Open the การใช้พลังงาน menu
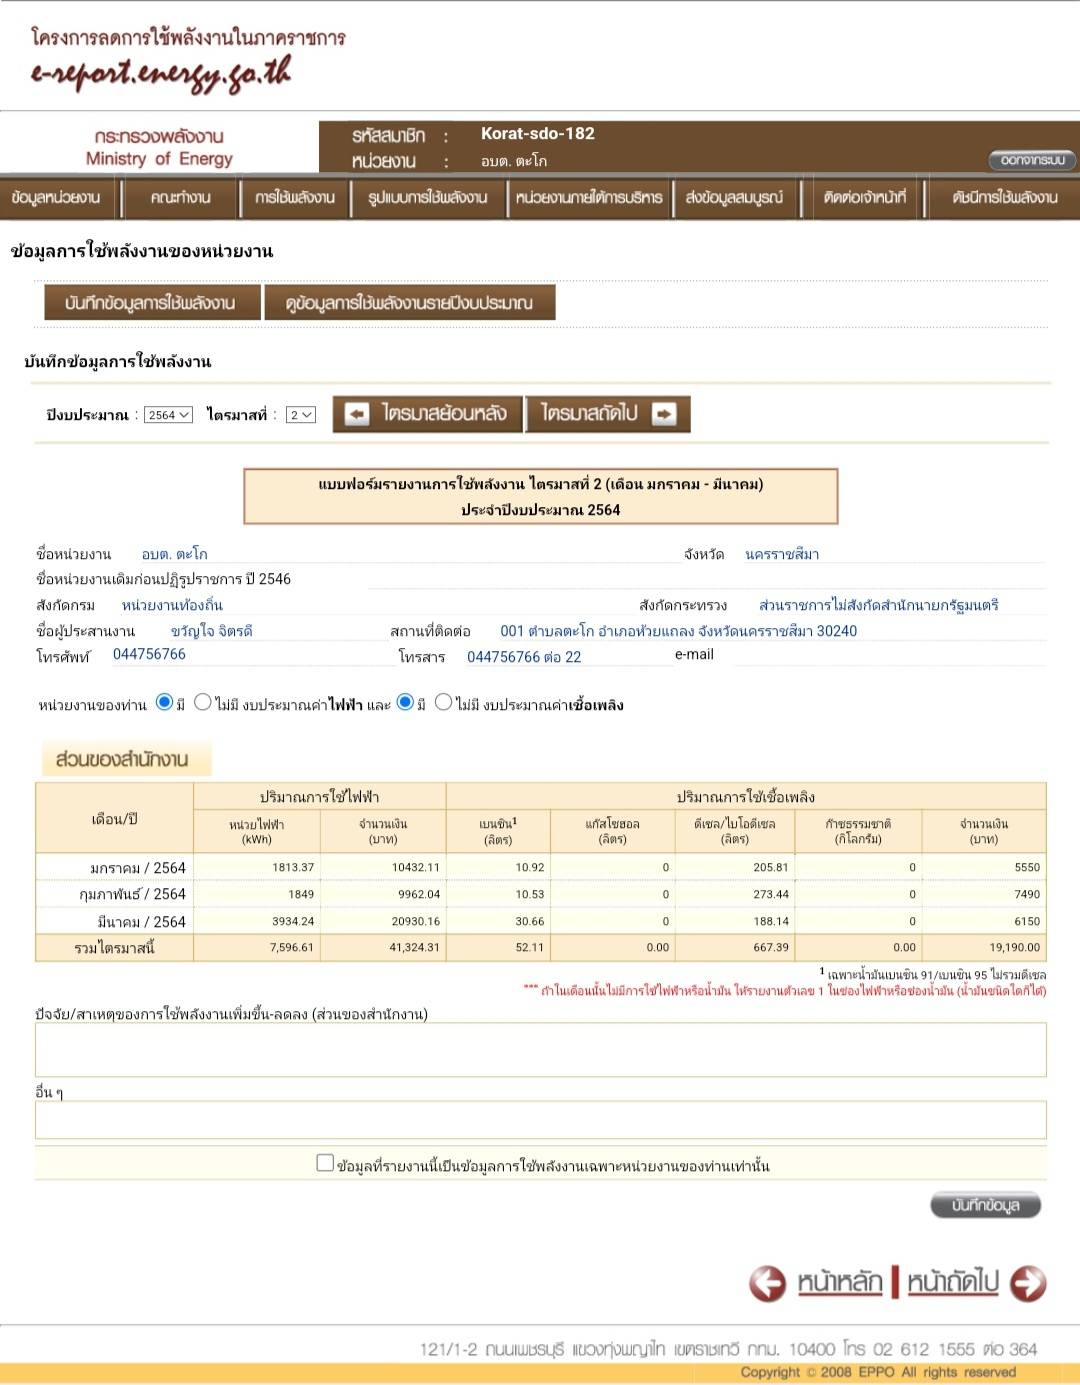 [294, 198]
